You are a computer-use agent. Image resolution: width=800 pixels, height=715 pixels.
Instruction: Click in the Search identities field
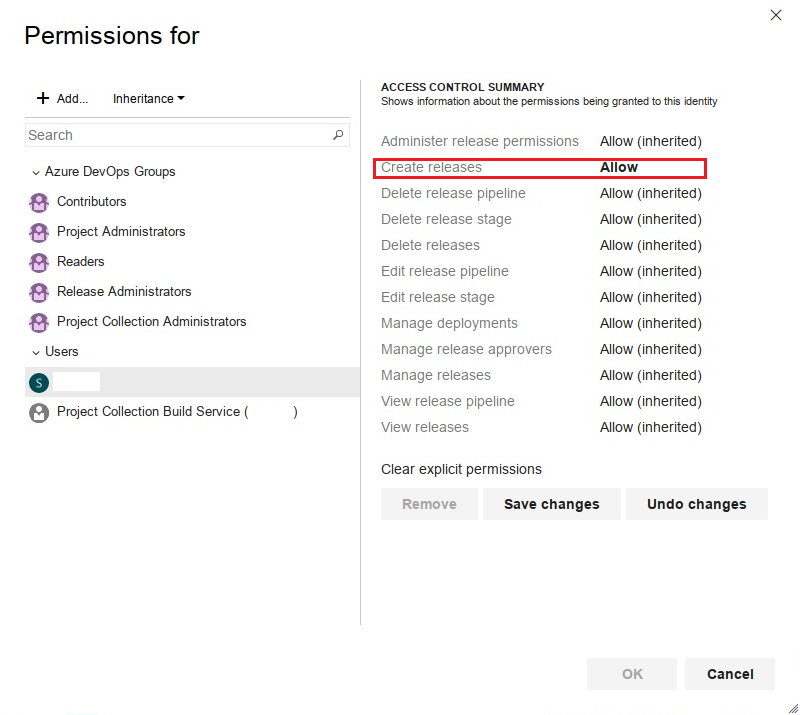(x=175, y=135)
